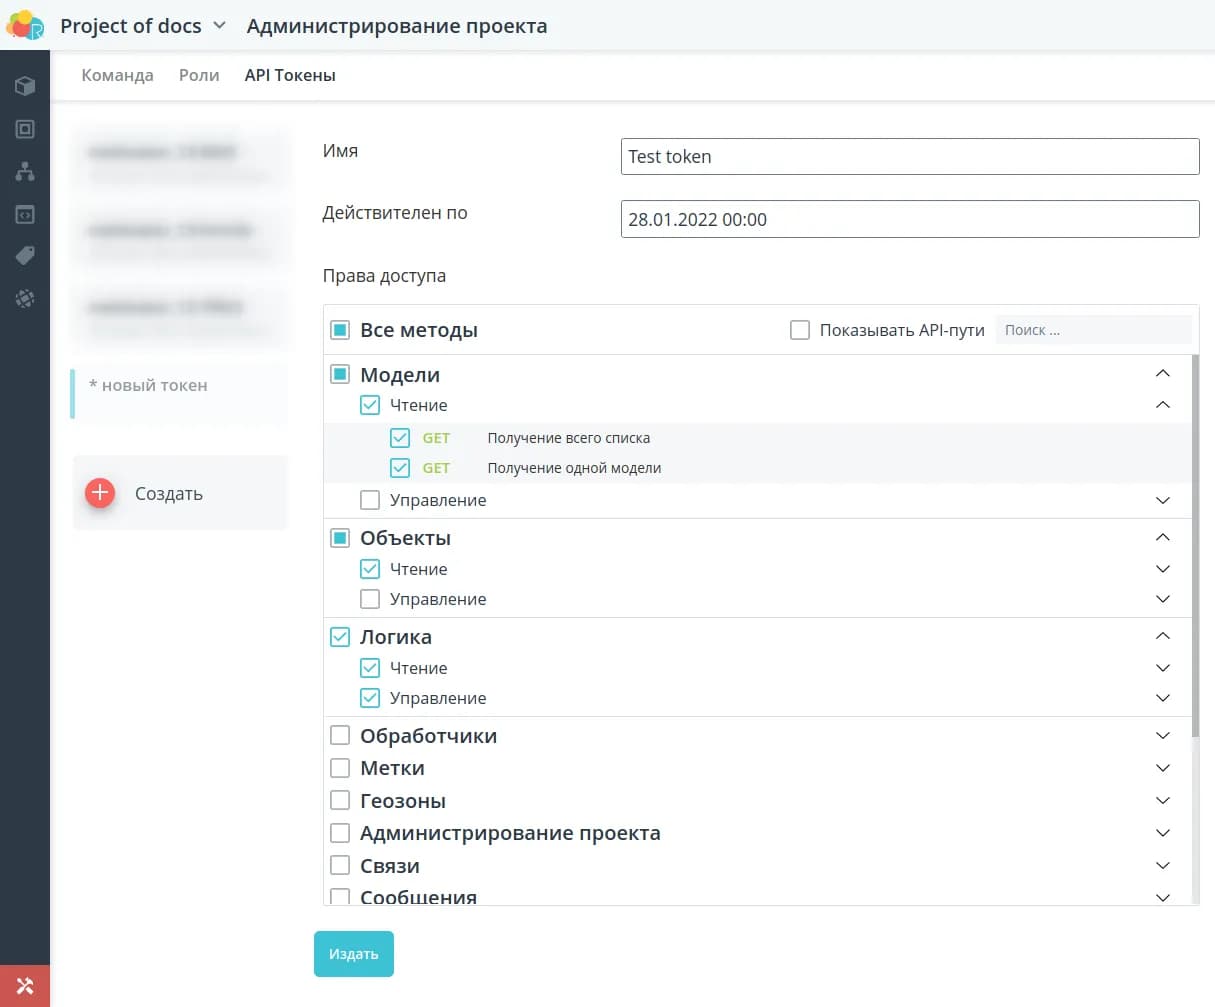Expand the "Геозоны" section chevron
Viewport: 1215px width, 1007px height.
click(x=1162, y=801)
